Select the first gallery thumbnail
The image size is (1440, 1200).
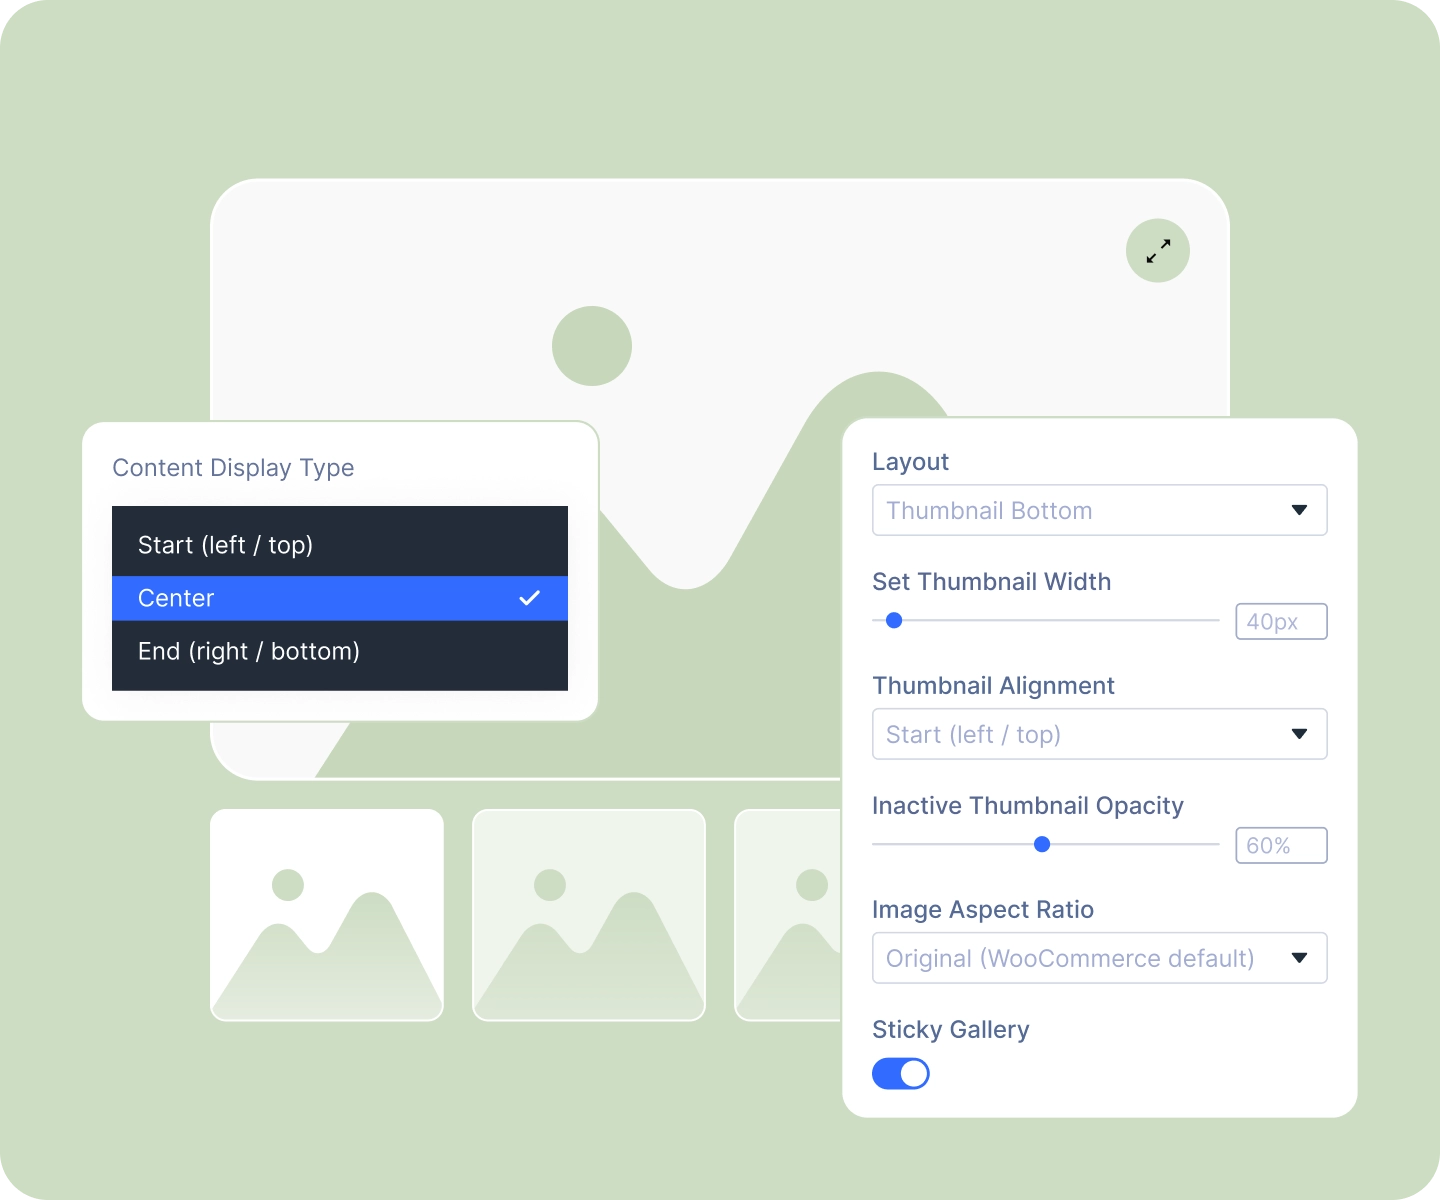pyautogui.click(x=327, y=915)
